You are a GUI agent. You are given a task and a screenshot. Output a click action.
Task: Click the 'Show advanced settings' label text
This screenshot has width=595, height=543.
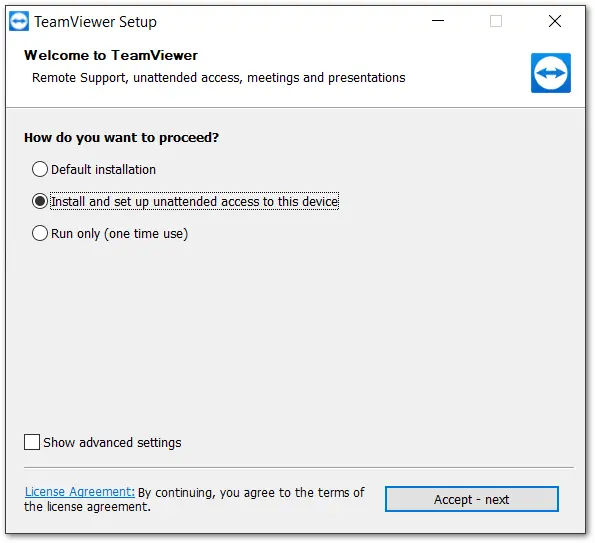coord(112,442)
